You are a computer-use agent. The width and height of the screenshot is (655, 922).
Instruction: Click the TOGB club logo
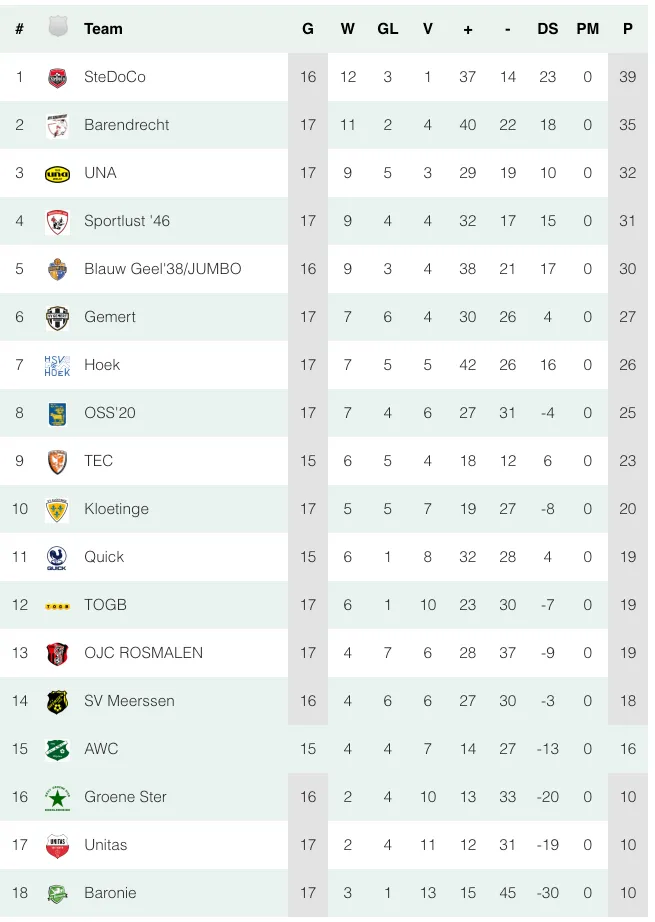tap(58, 606)
